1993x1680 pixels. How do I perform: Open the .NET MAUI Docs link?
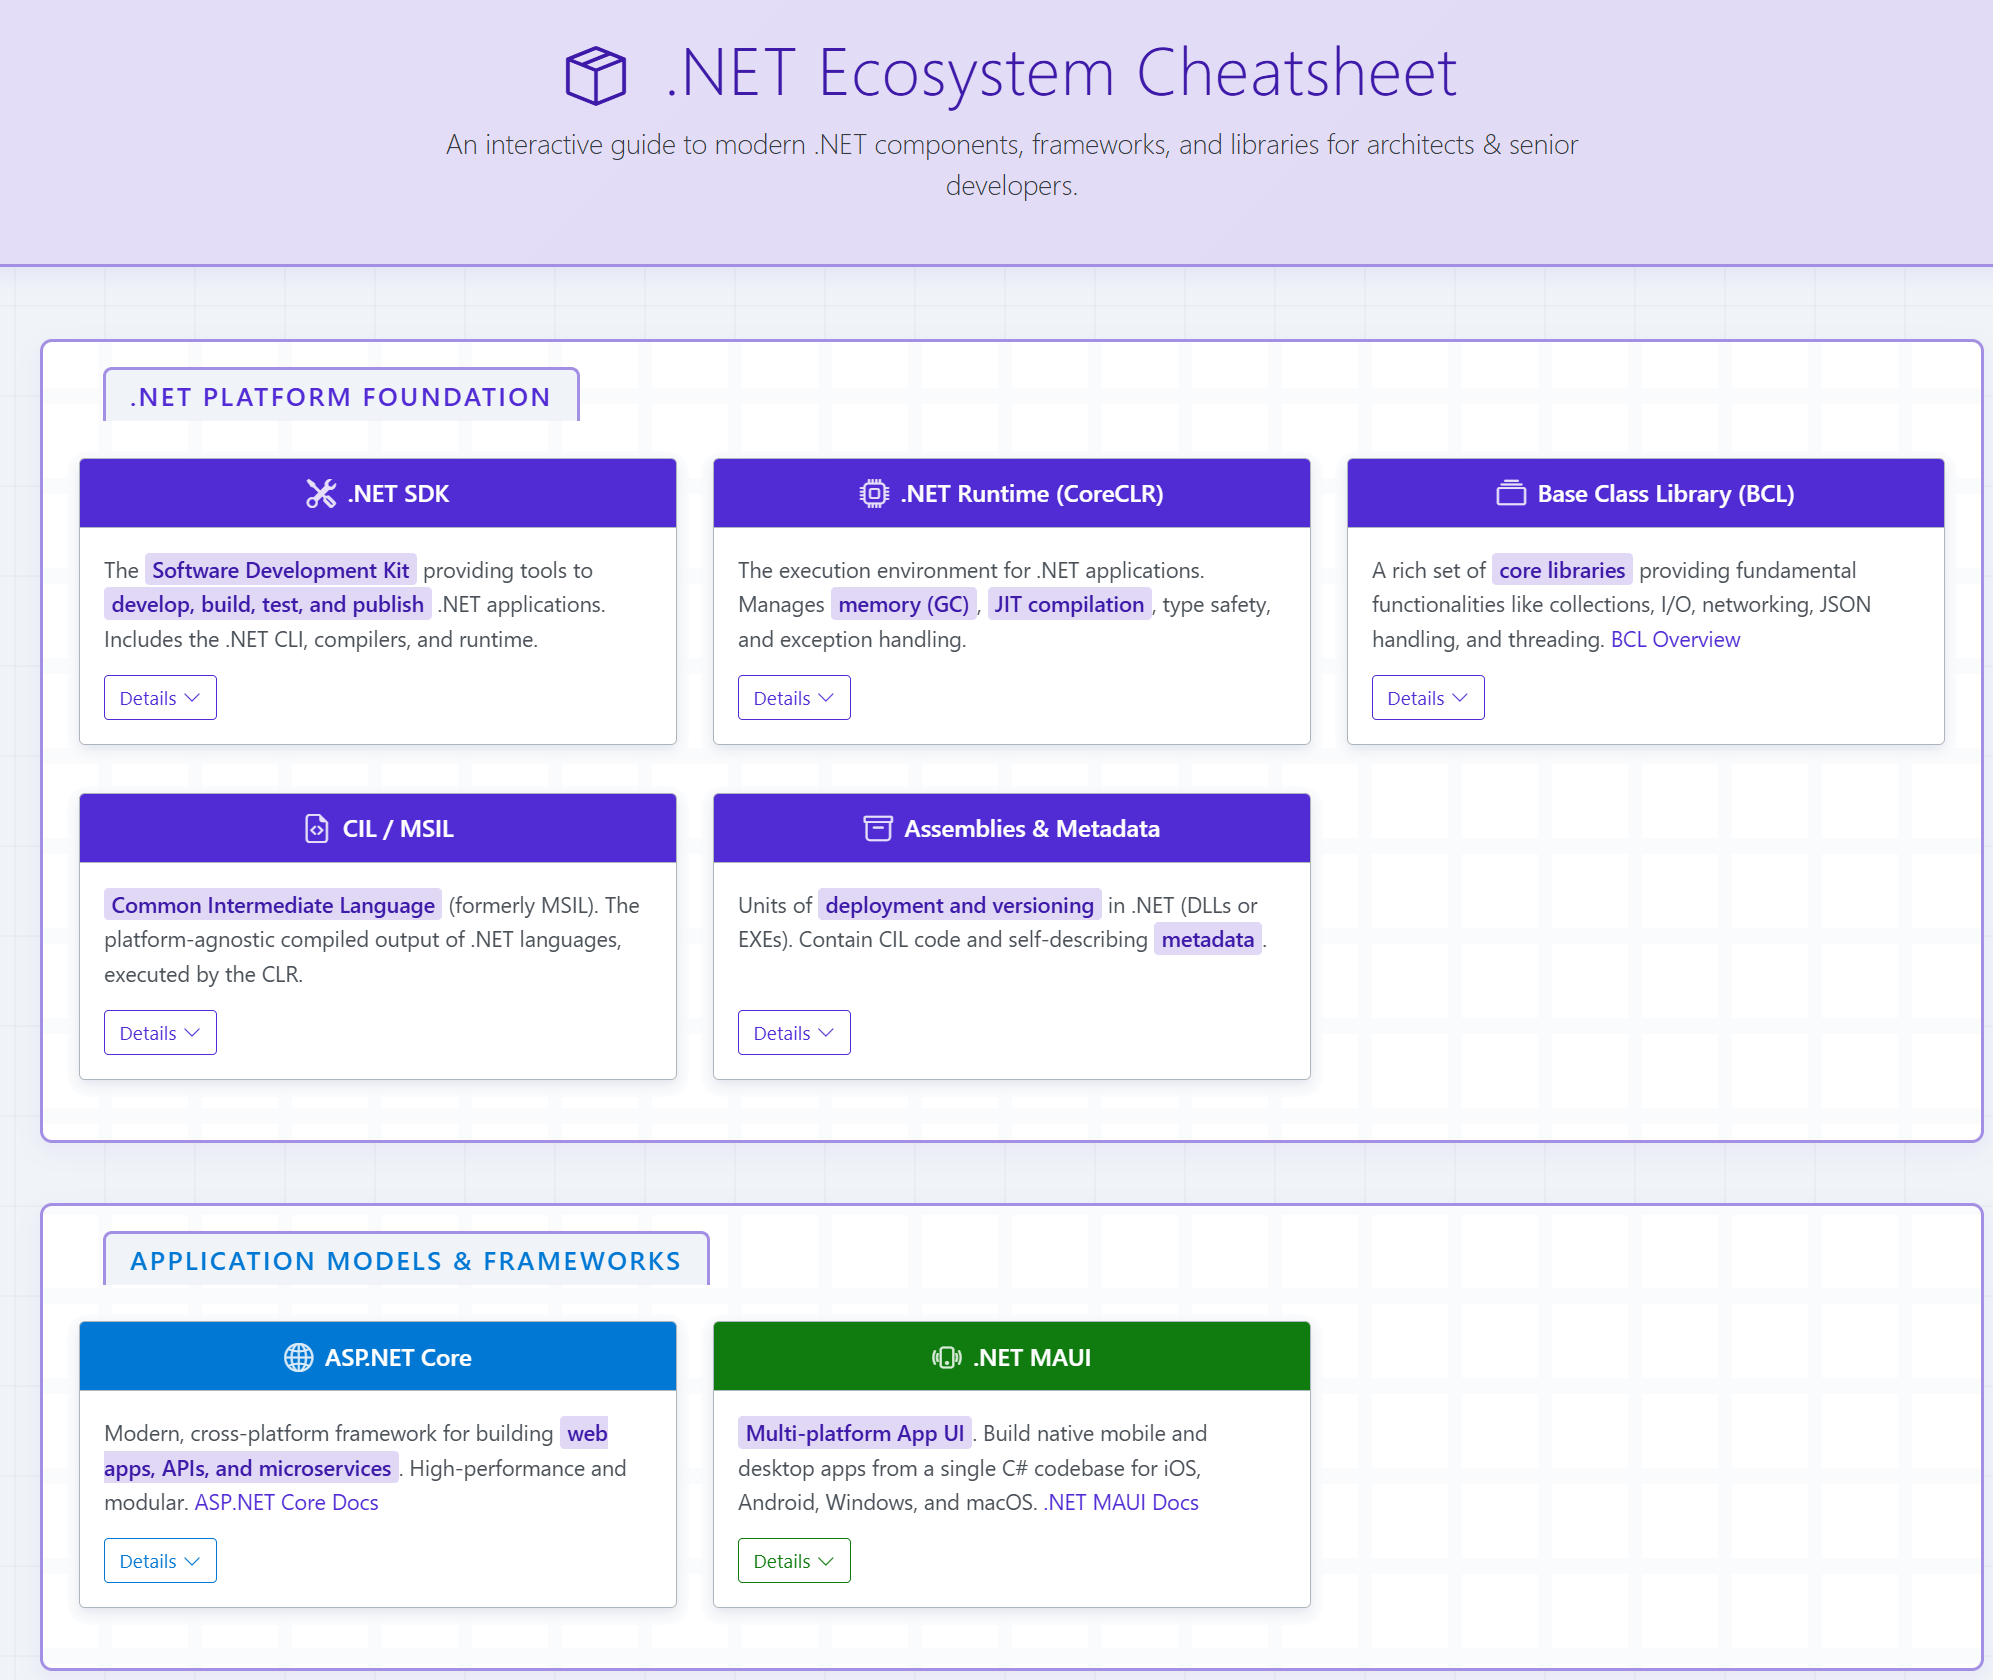point(1121,1503)
